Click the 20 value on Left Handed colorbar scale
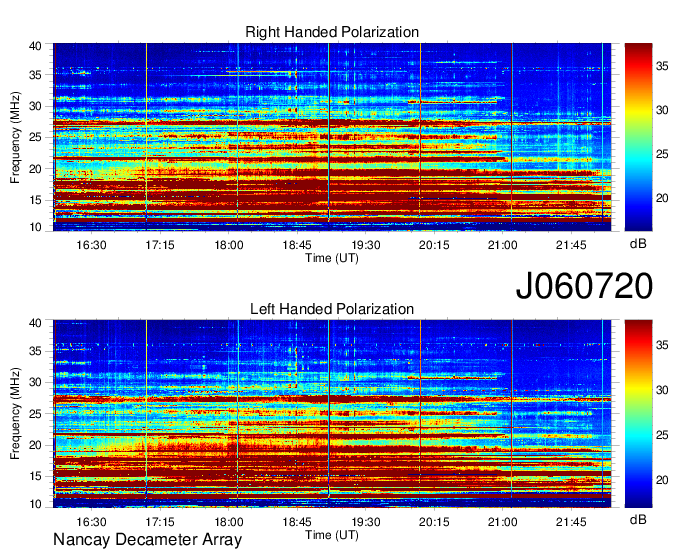Screen dimensions: 680x552 click(x=662, y=480)
